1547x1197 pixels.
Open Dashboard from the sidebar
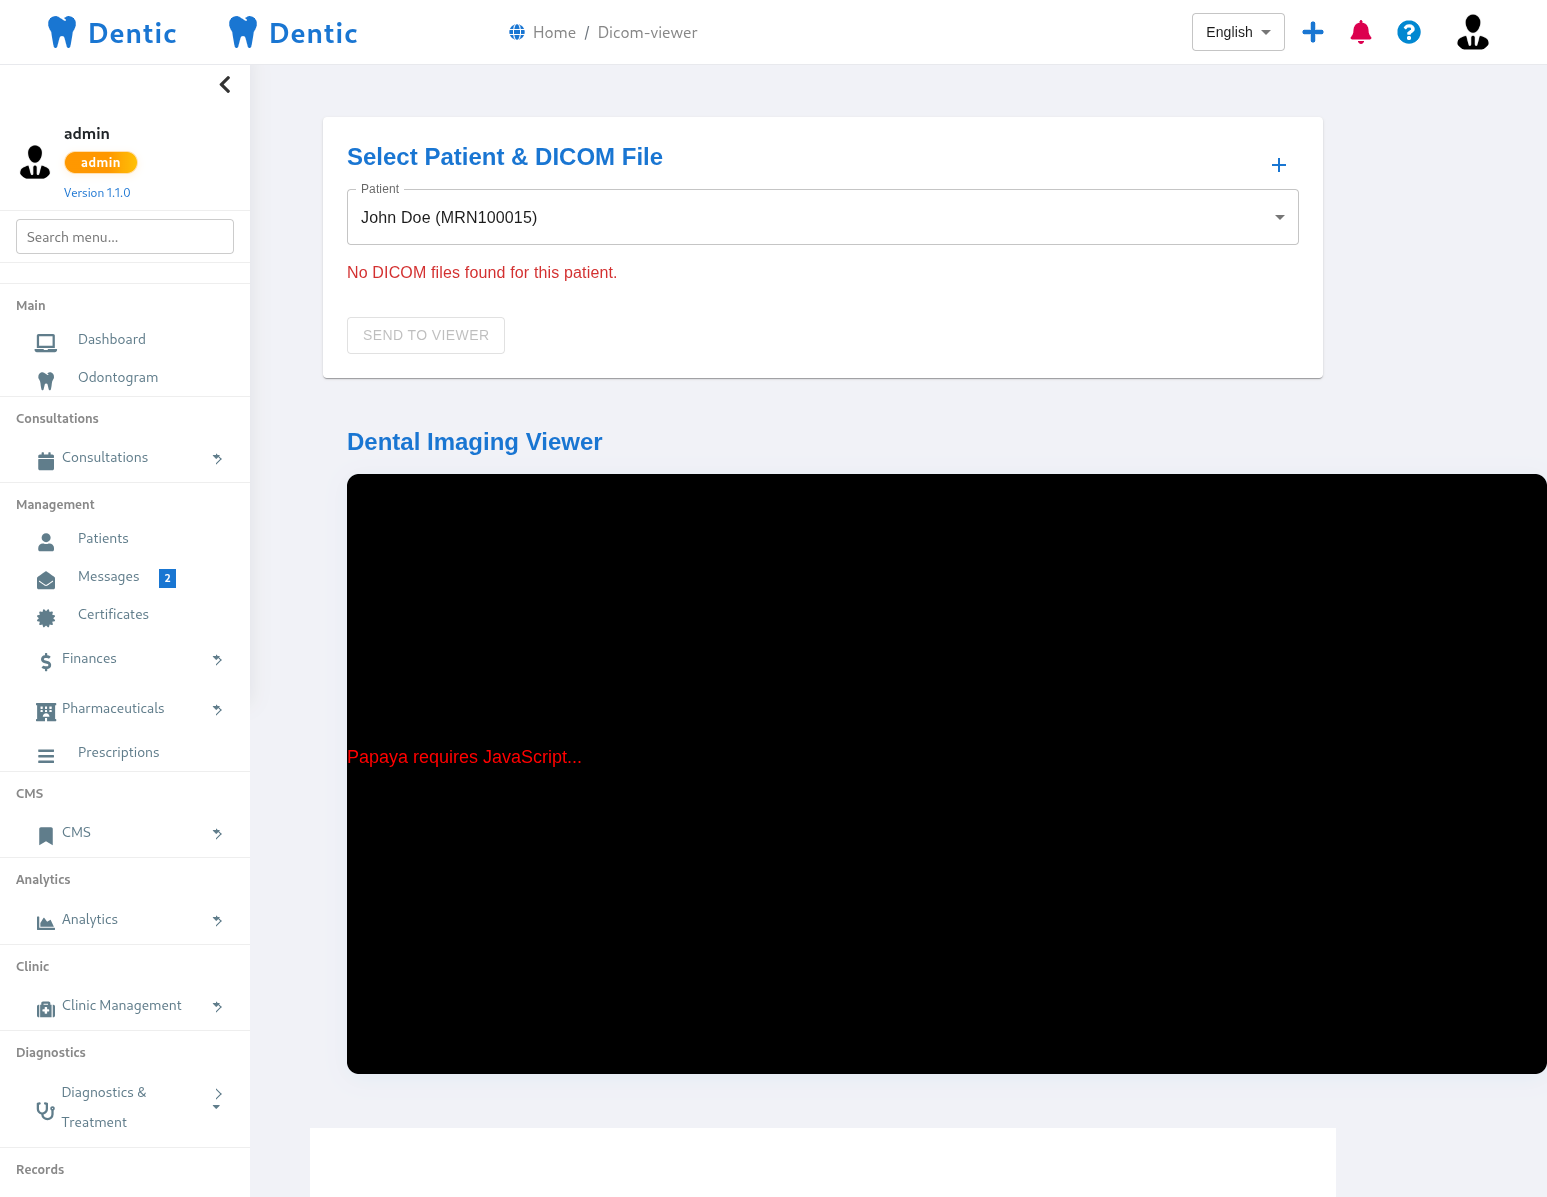(111, 340)
